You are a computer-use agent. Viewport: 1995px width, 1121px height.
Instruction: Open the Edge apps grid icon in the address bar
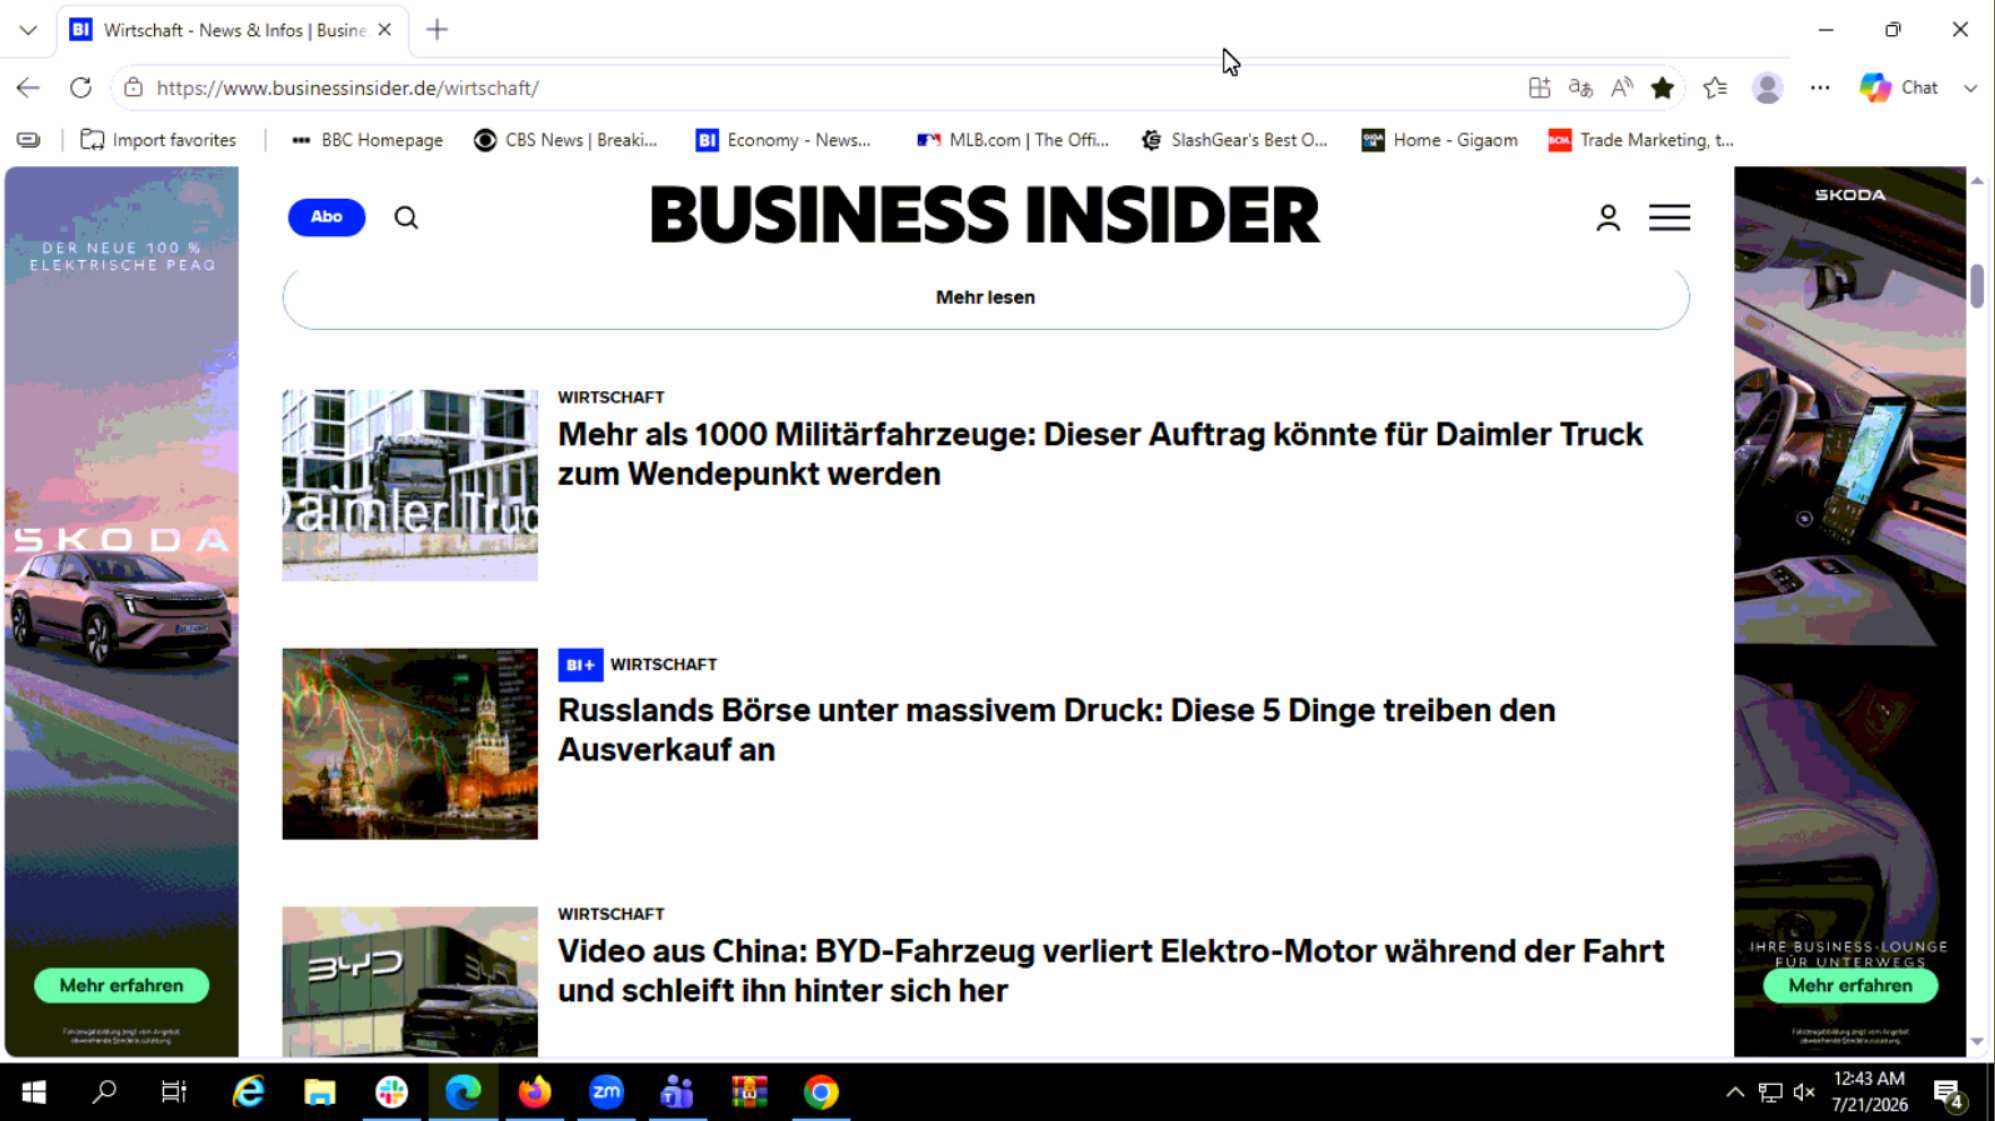click(x=1539, y=88)
